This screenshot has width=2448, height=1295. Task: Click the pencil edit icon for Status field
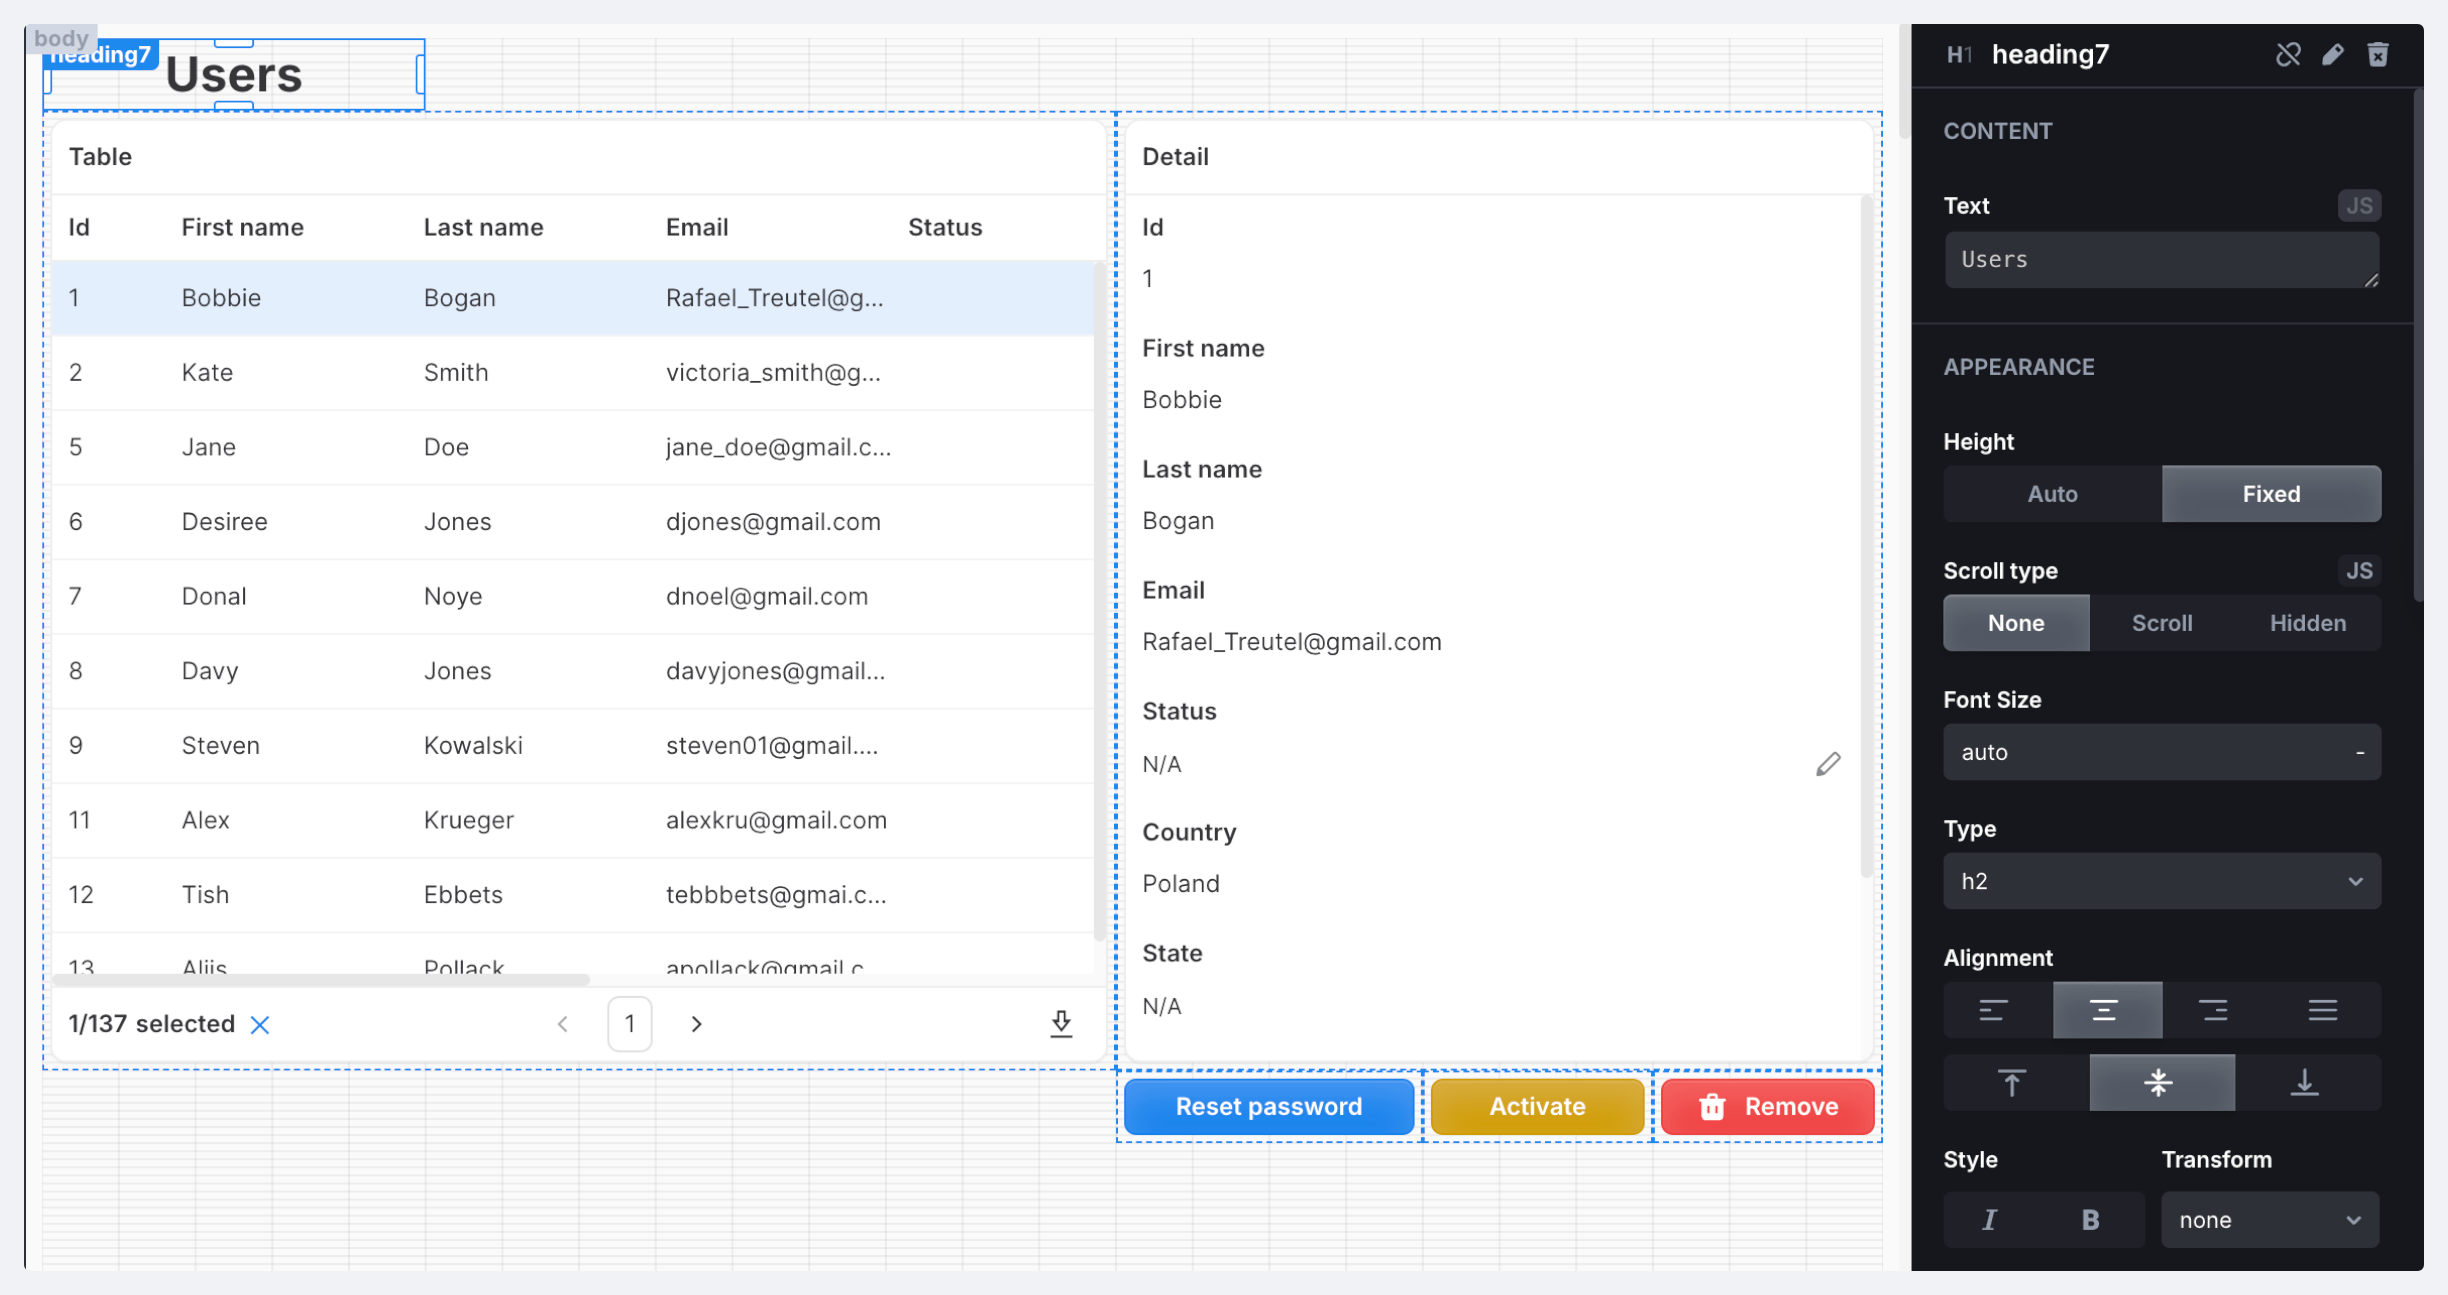[x=1828, y=764]
